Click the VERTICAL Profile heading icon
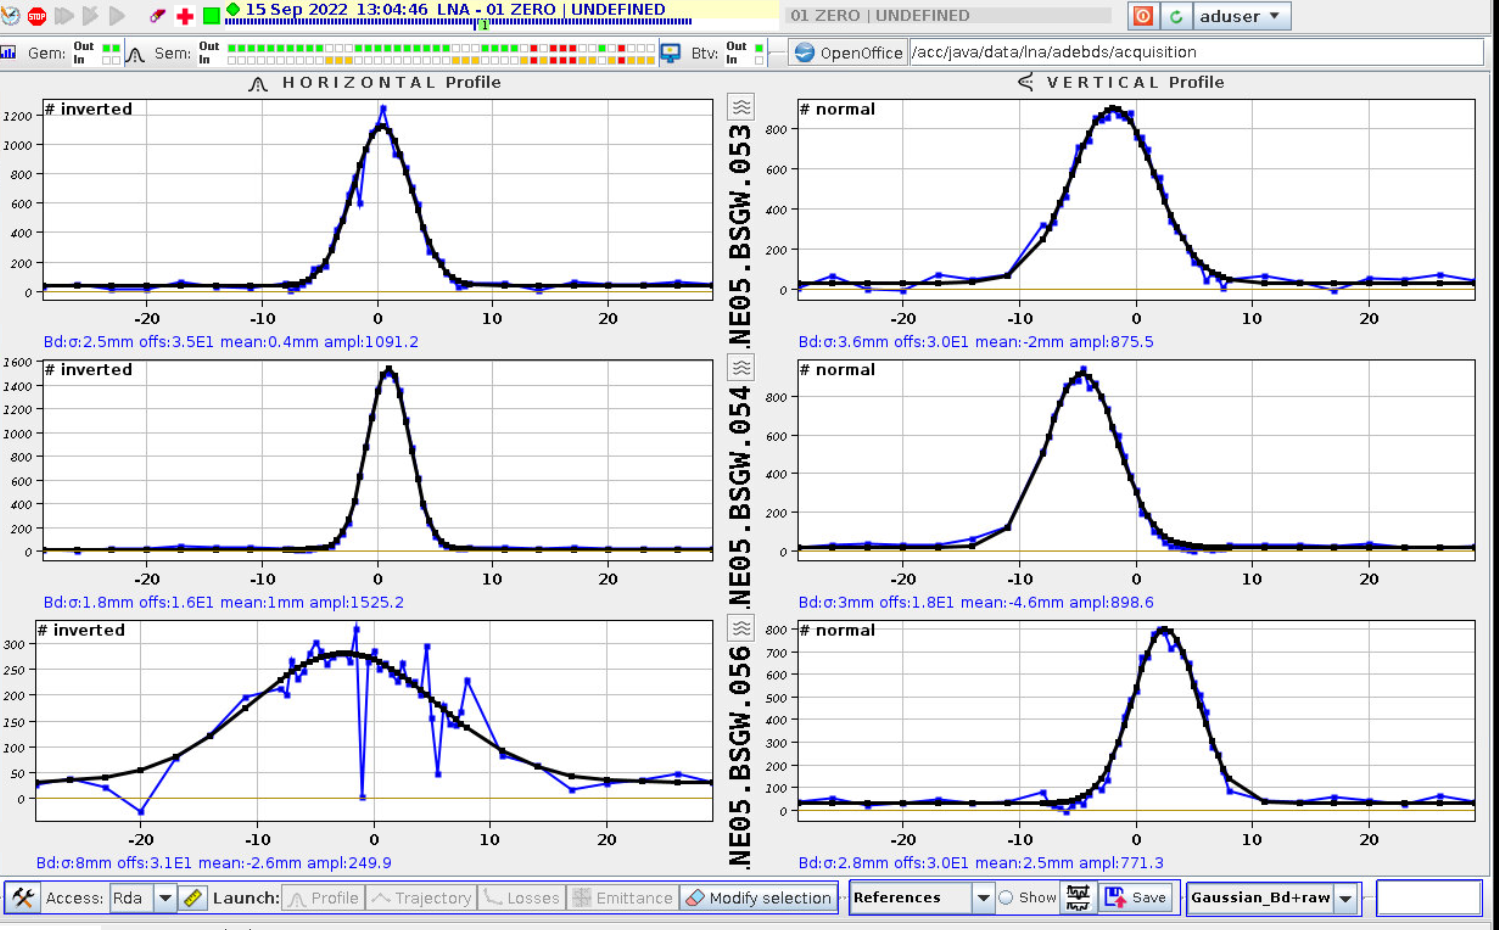Screen dimensions: 1499x930 point(1026,82)
